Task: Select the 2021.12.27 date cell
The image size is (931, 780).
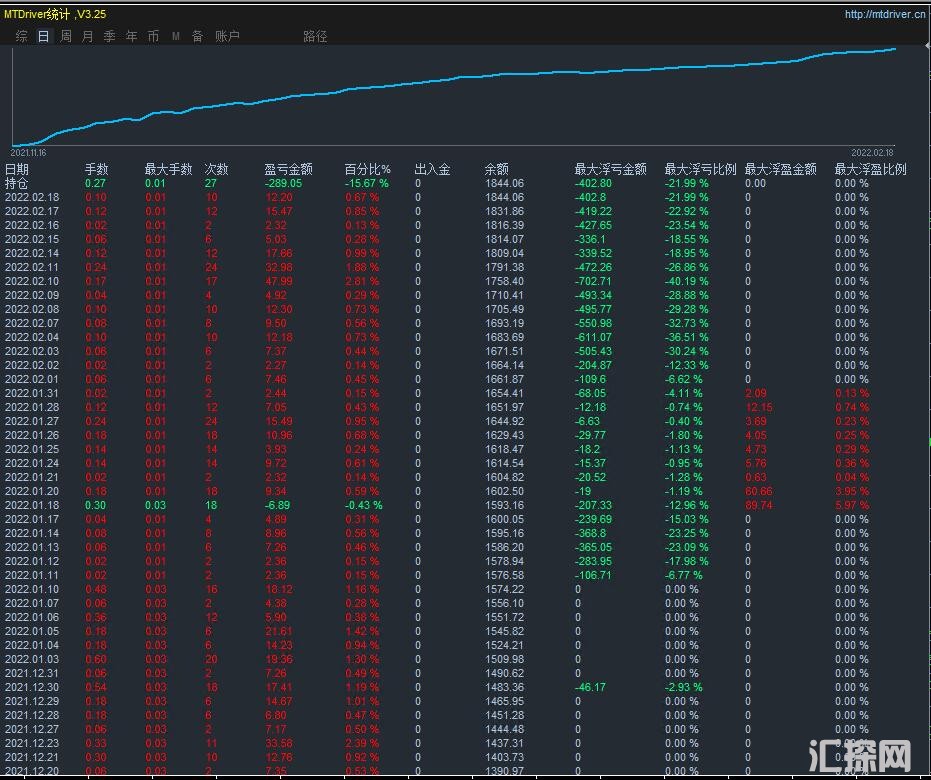Action: coord(32,729)
